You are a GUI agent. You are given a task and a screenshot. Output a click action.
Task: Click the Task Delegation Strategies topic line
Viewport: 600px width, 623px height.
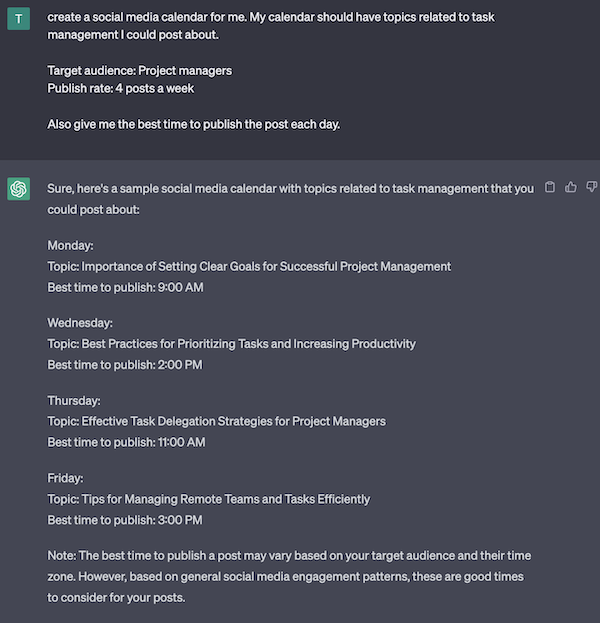217,422
